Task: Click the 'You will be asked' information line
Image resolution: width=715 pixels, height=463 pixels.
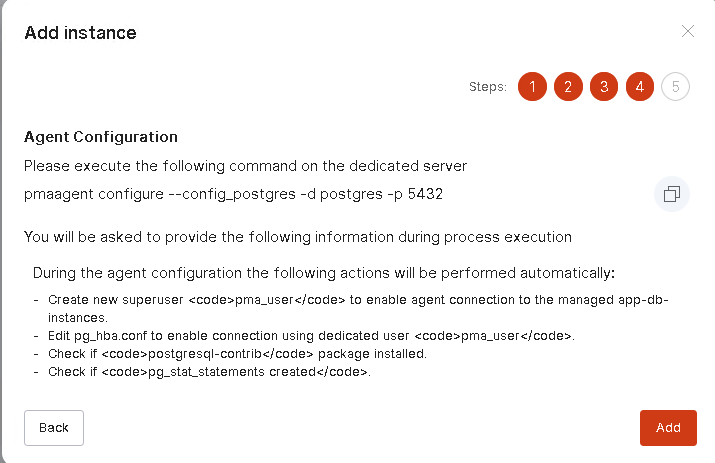Action: coord(298,237)
